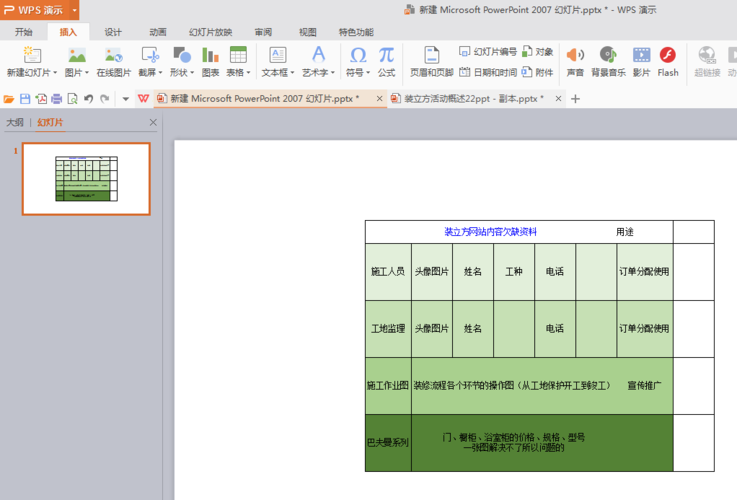Click the Table 表格 icon
This screenshot has height=500, width=737.
point(238,55)
